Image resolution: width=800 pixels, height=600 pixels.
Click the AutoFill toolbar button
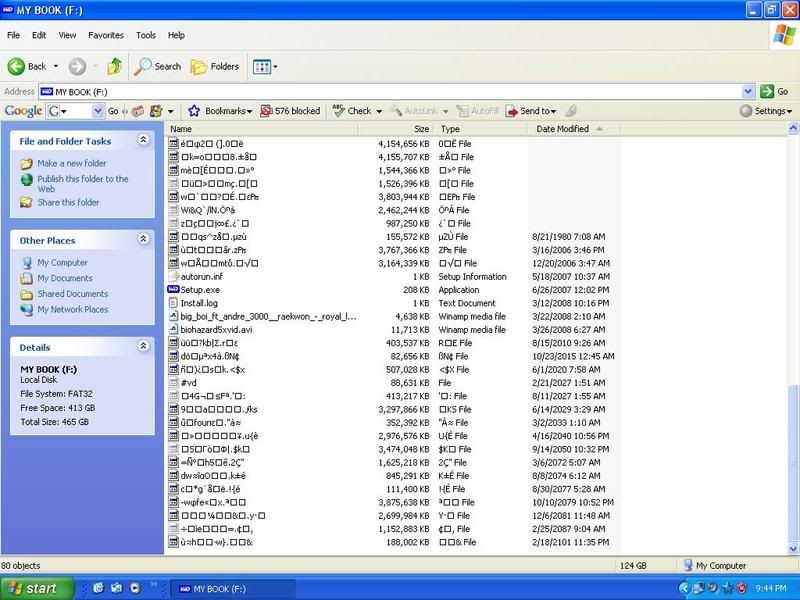pos(478,111)
